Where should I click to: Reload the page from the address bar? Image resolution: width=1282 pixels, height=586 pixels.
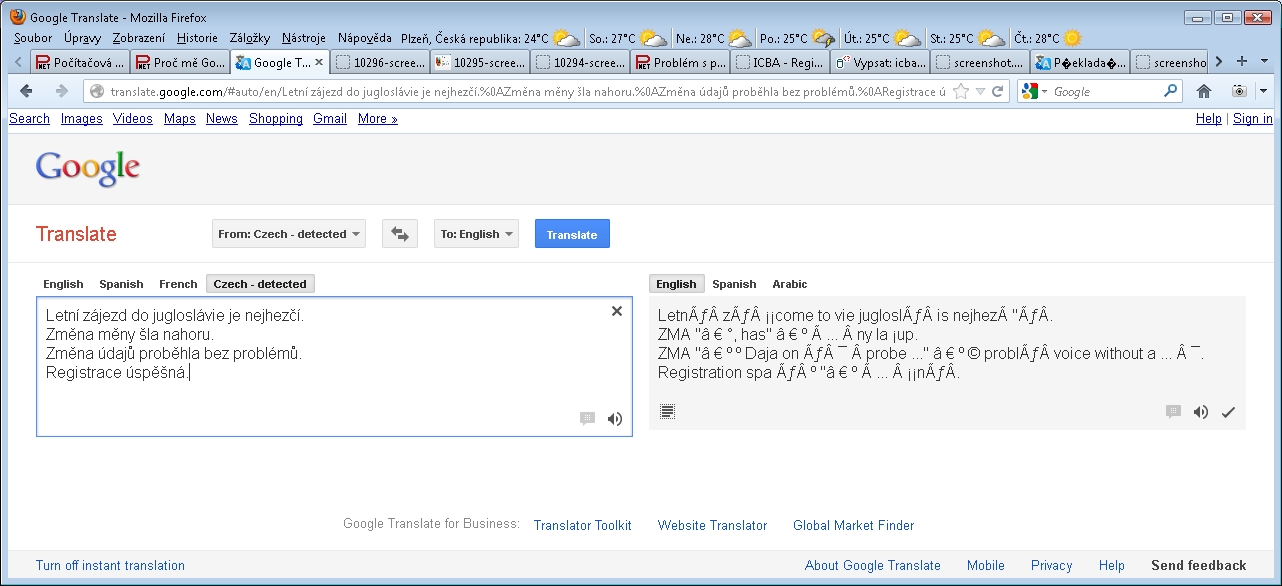pyautogui.click(x=997, y=91)
